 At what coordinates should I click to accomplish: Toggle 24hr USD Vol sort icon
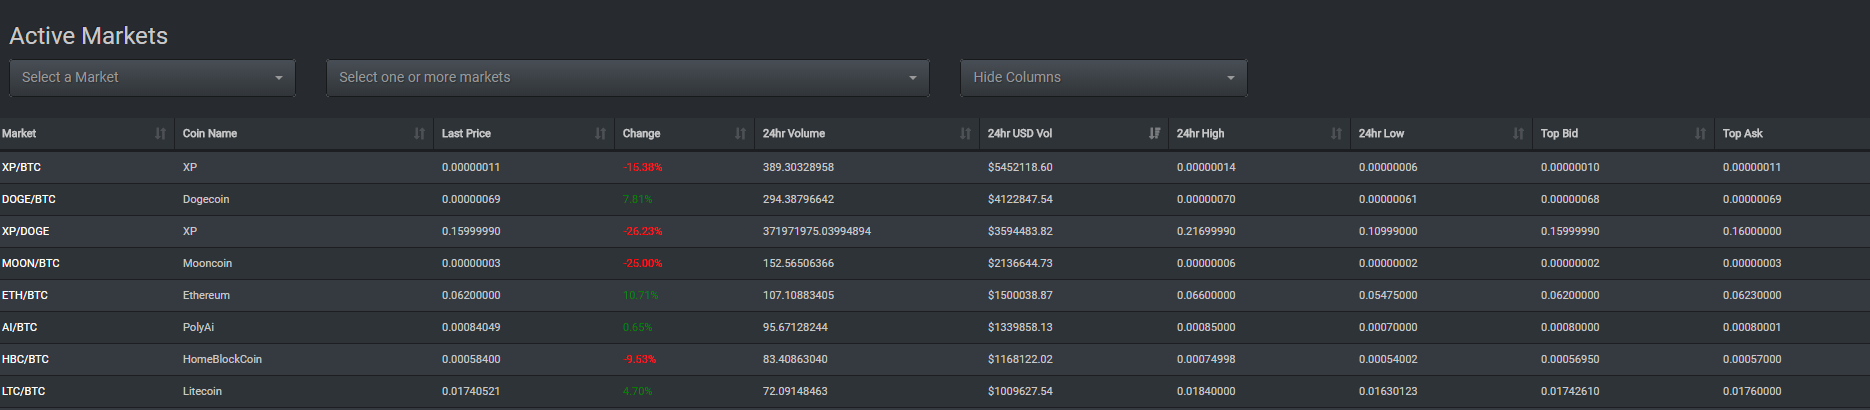click(x=1154, y=134)
